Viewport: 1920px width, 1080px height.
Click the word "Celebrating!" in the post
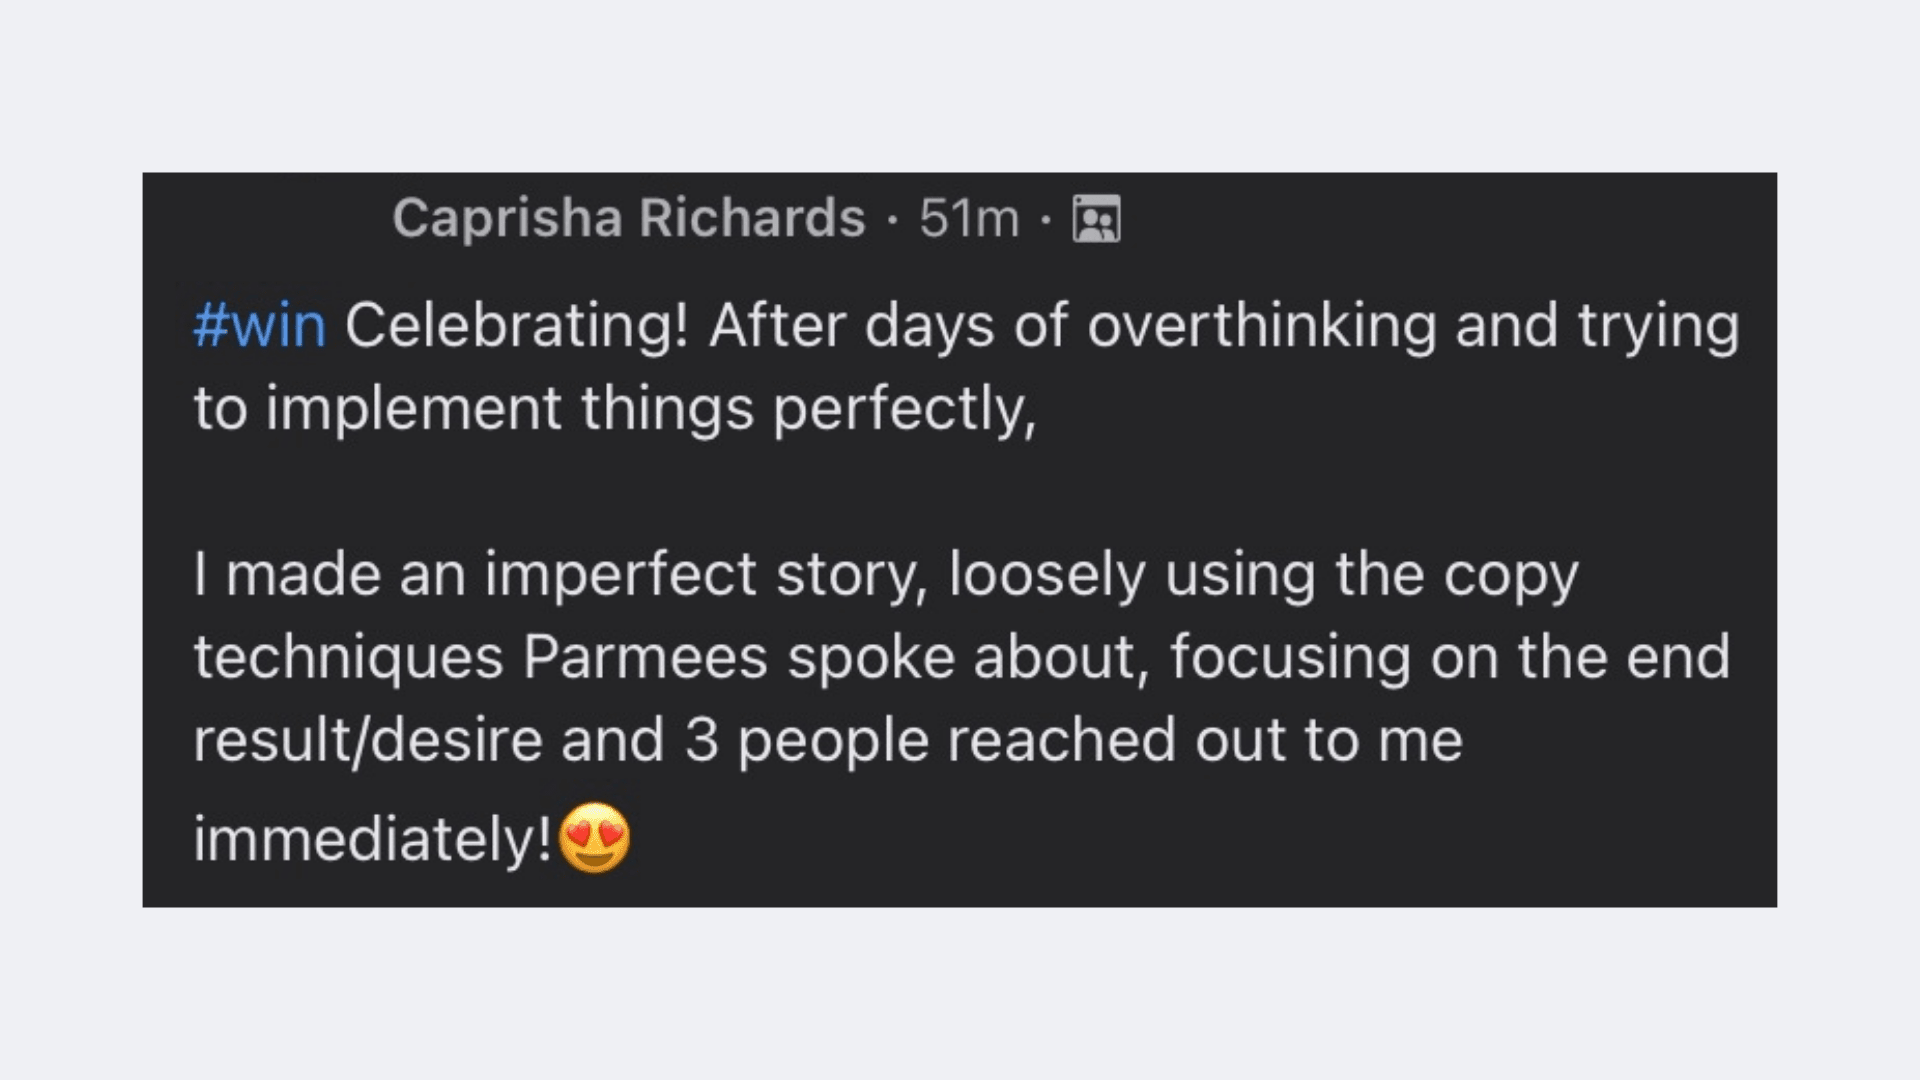pos(517,326)
